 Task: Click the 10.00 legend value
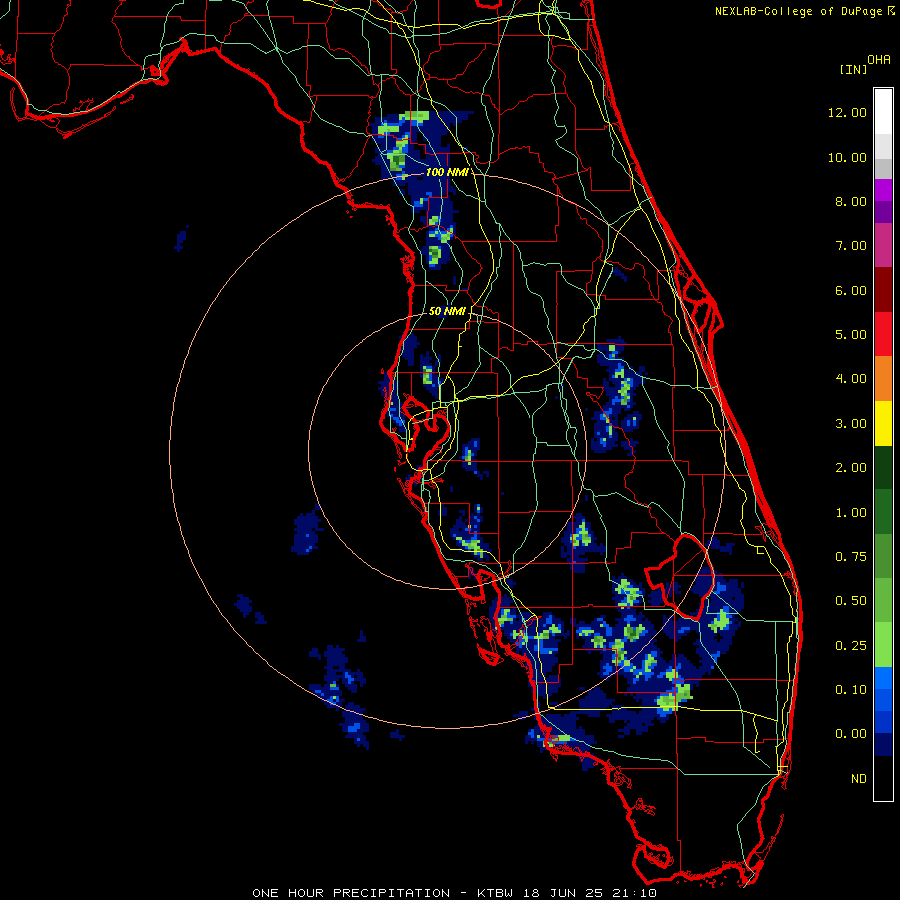click(x=847, y=157)
